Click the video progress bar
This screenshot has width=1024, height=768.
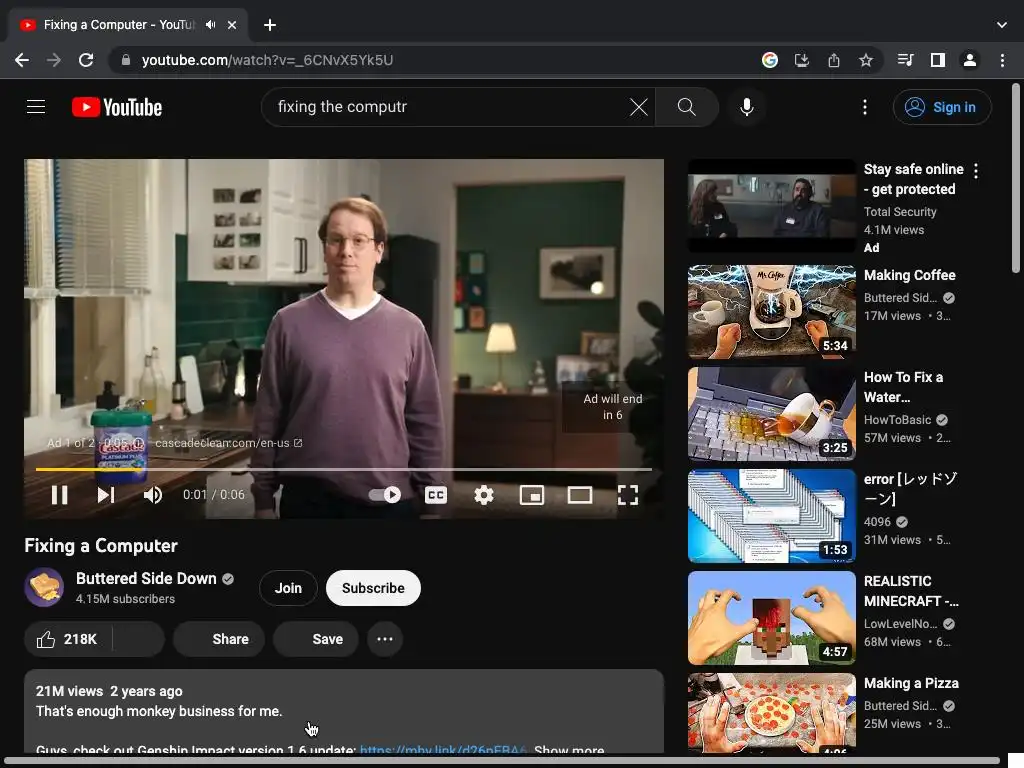click(x=344, y=469)
